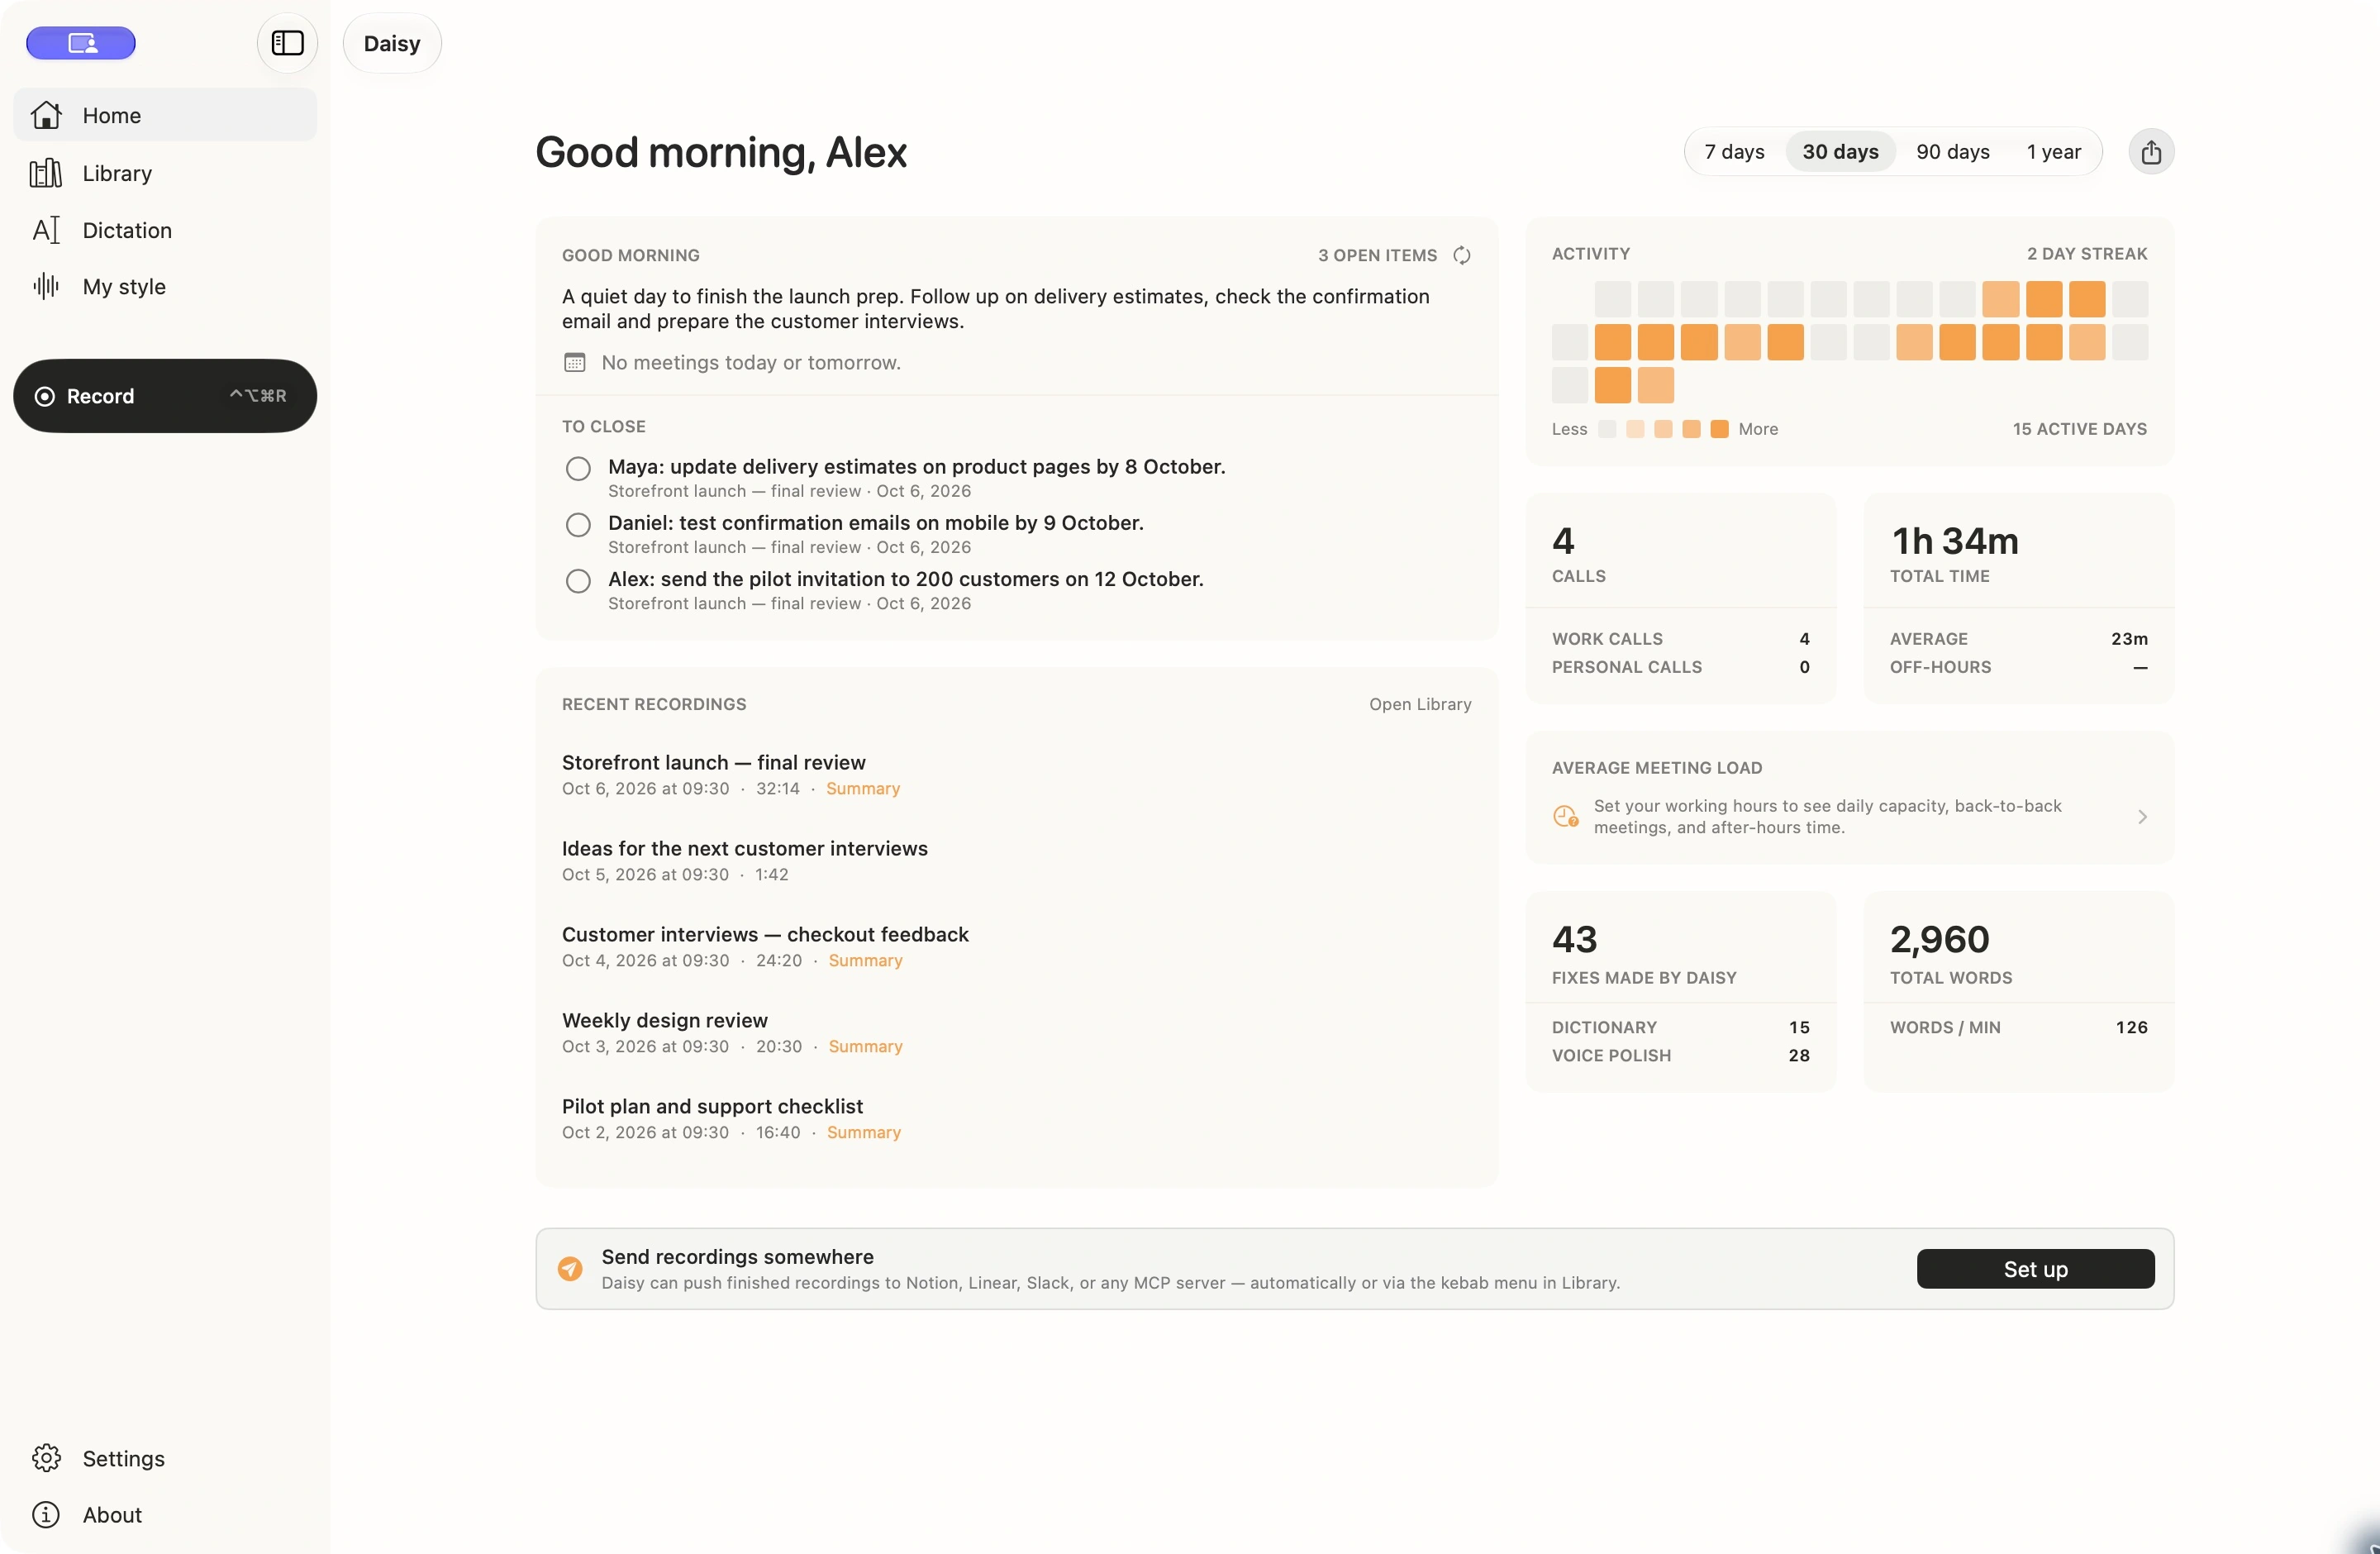Open Customer interviews — checkout feedback recording
This screenshot has width=2380, height=1554.
coord(765,934)
